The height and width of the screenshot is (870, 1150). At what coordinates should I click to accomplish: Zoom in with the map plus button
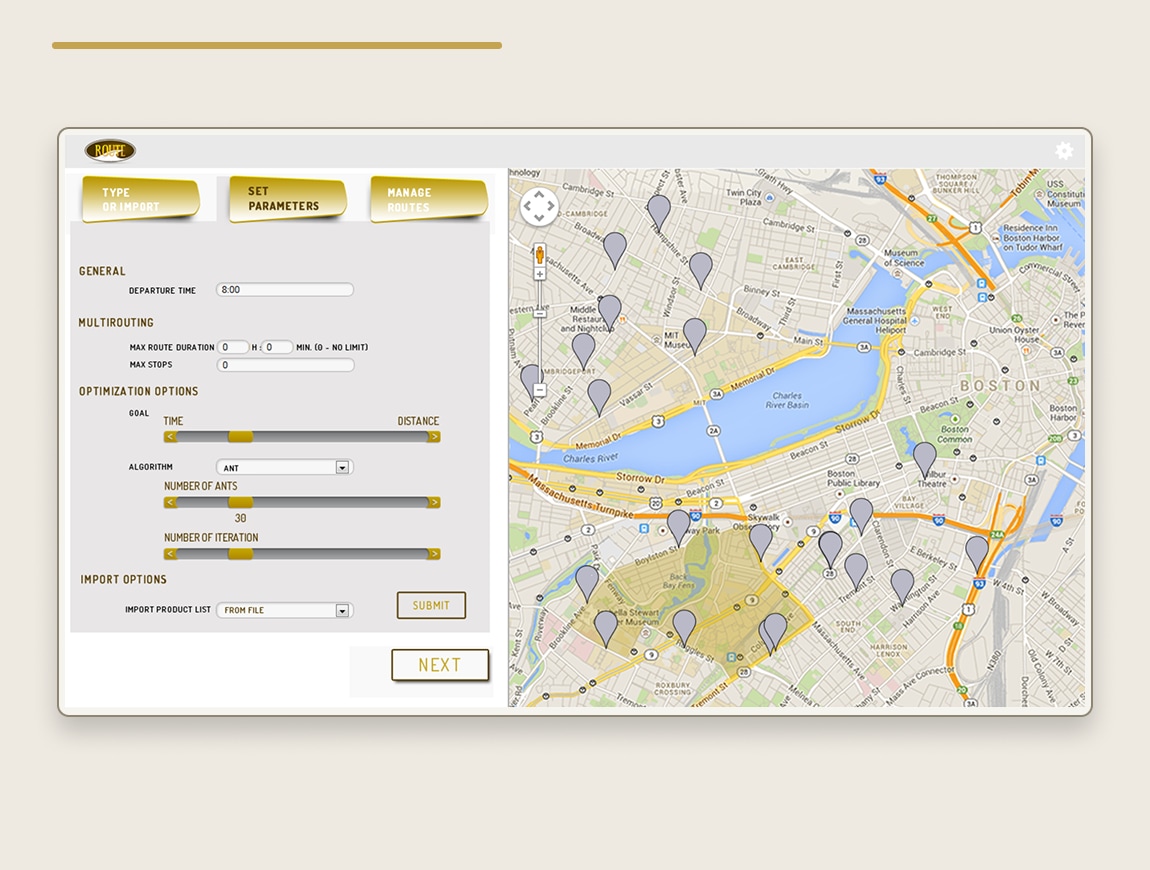(540, 274)
